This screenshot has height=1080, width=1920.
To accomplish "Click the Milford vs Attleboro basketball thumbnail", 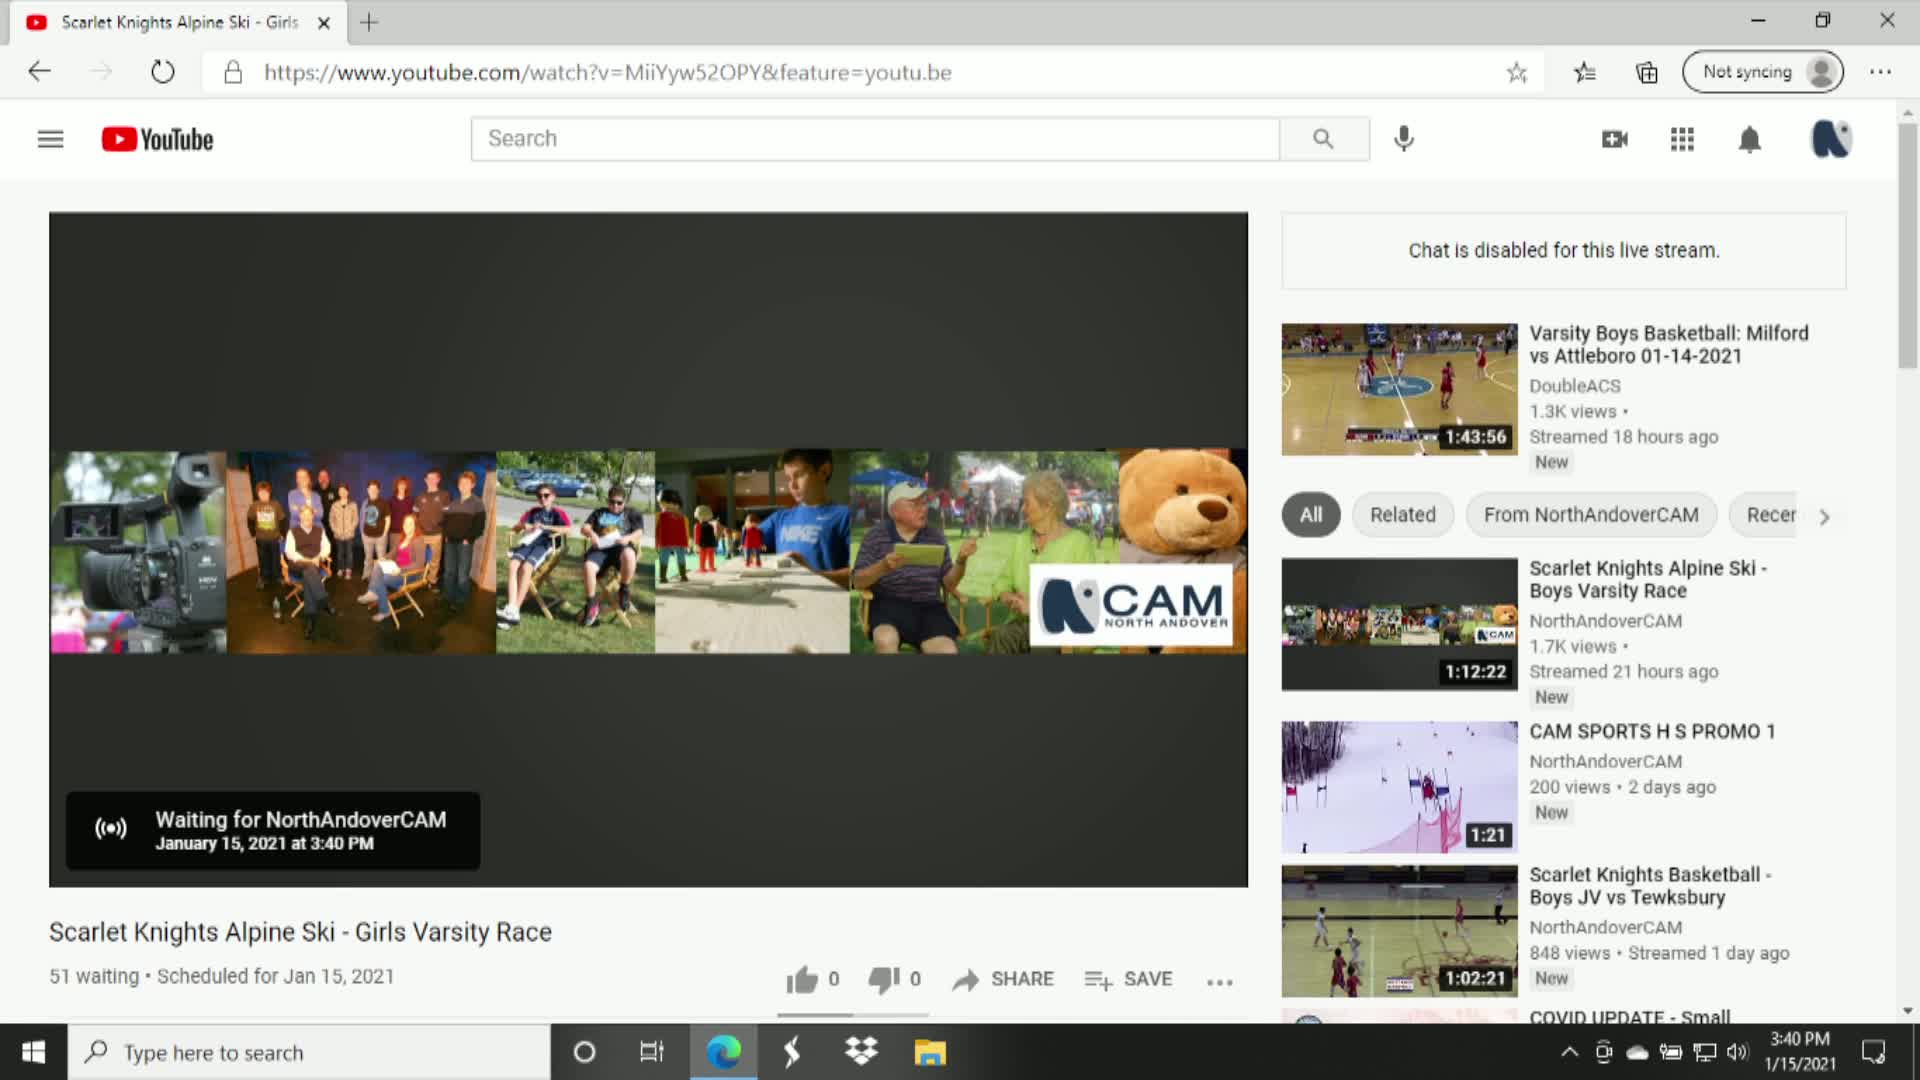I will 1399,389.
